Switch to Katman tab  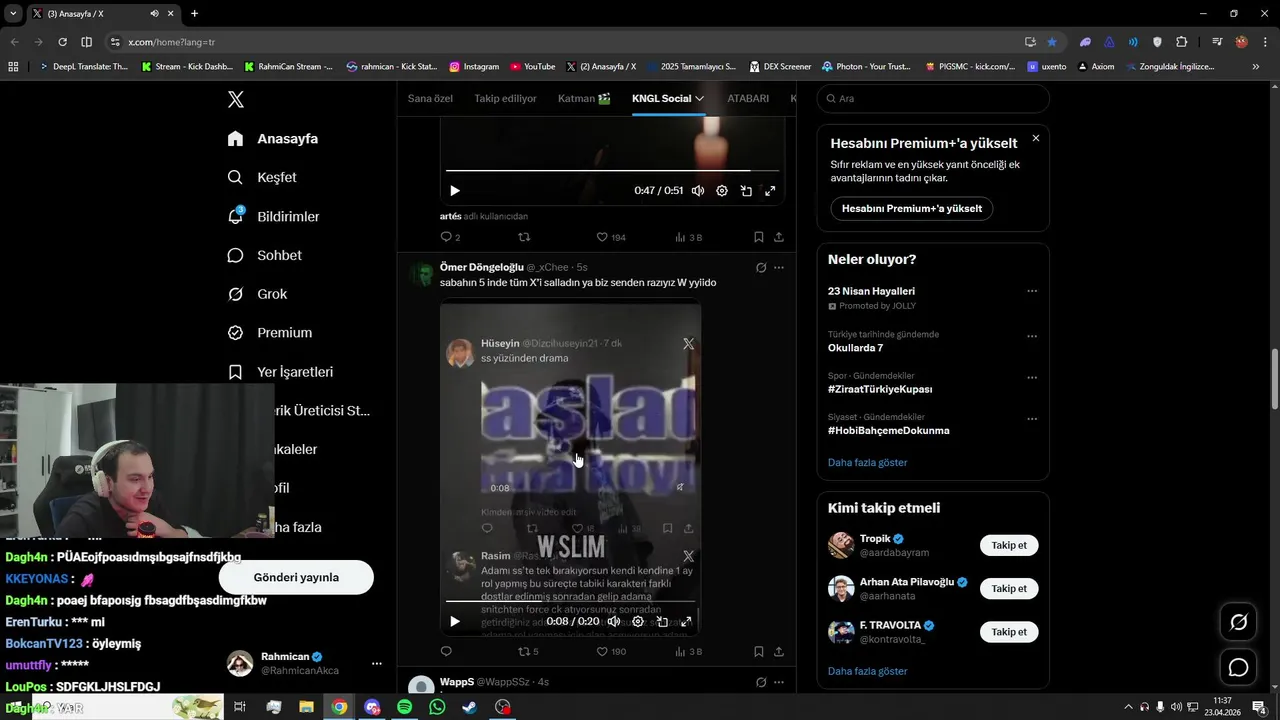point(584,98)
